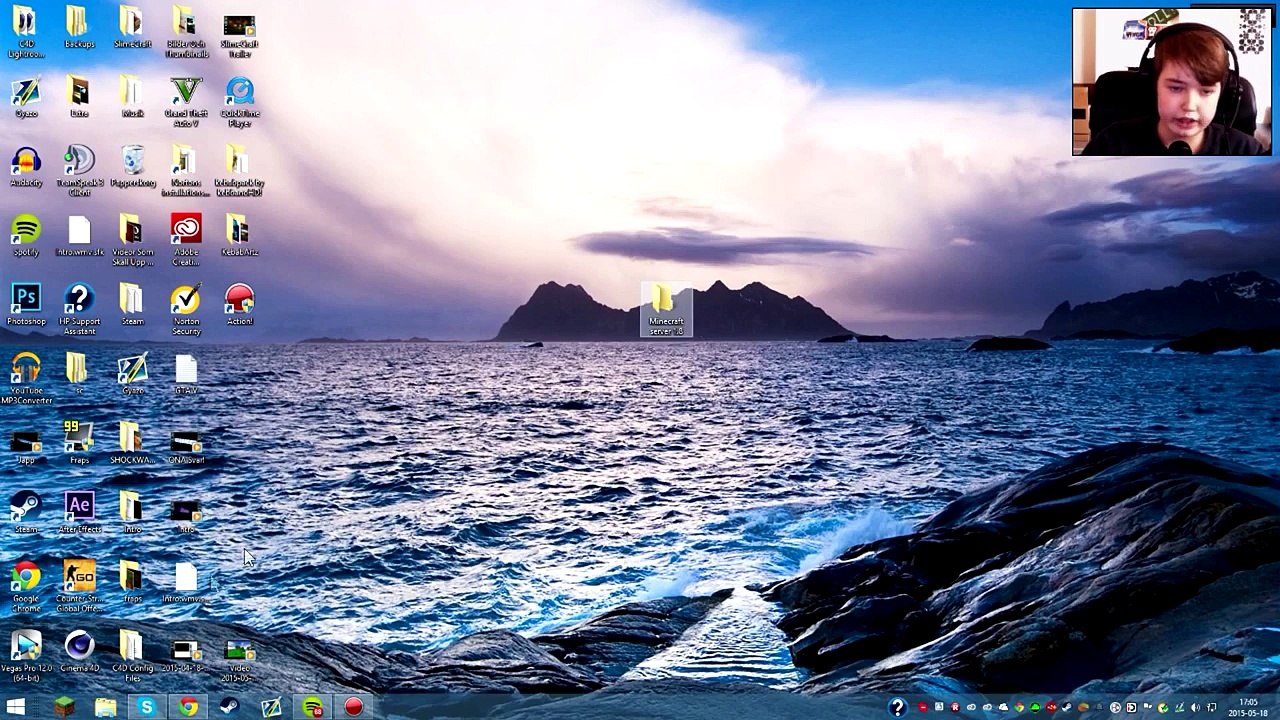Screen dimensions: 1280x720
Task: Open Spotify from the taskbar
Action: (x=312, y=707)
